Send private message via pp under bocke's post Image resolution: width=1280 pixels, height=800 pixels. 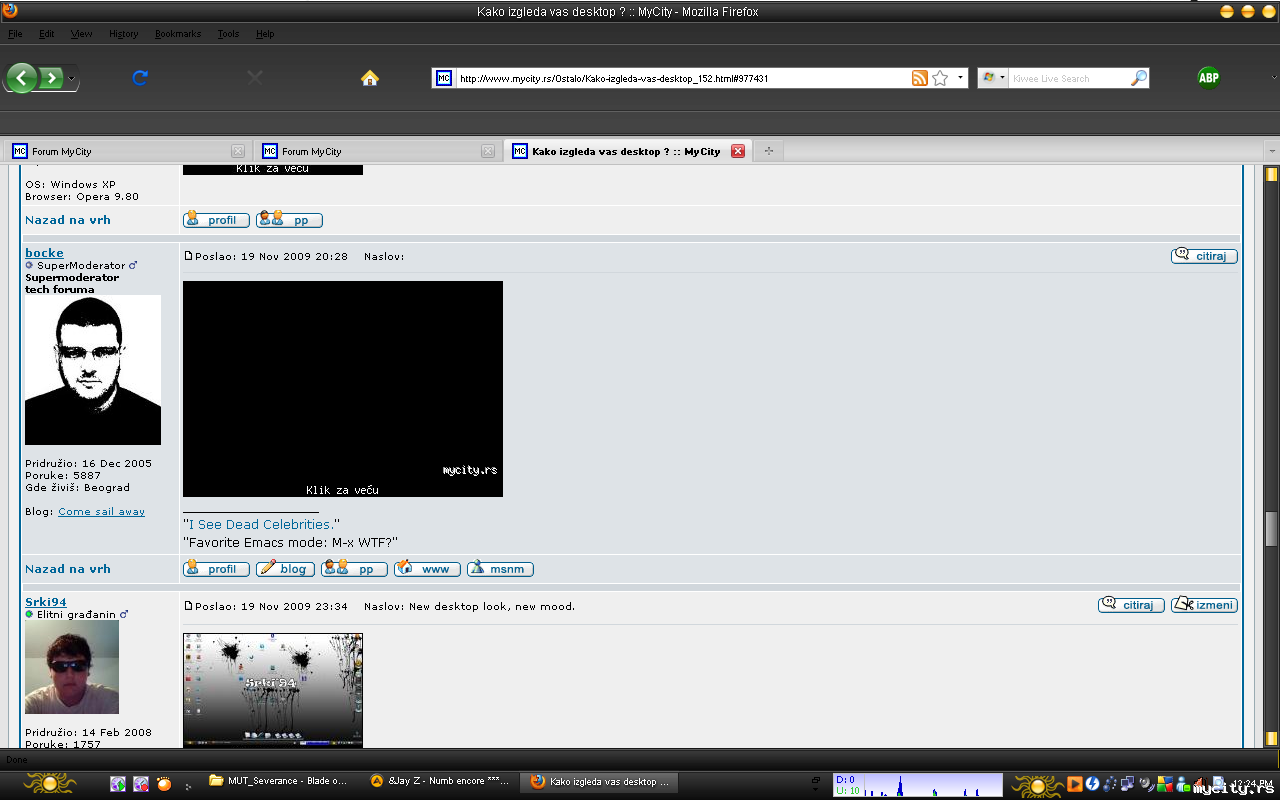tap(354, 569)
